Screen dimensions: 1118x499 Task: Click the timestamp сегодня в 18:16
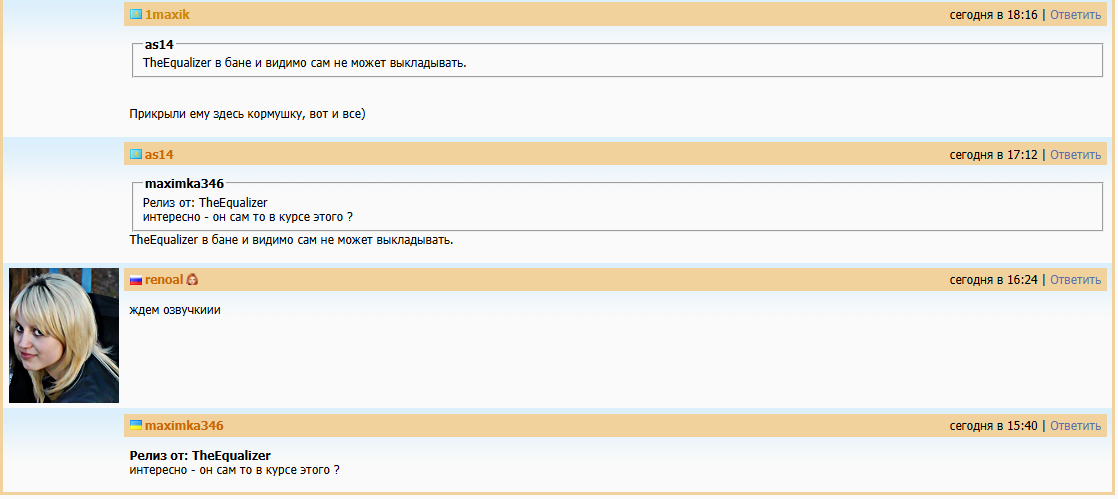click(994, 15)
